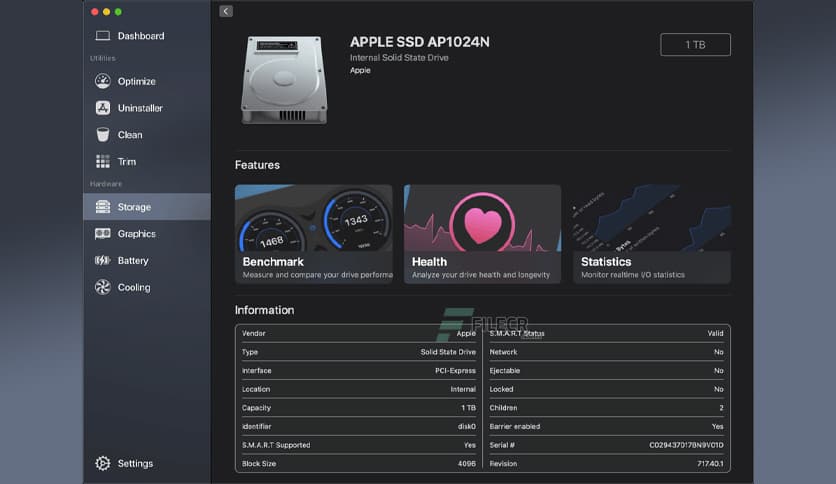836x484 pixels.
Task: Click the PCI-Express interface value
Action: coord(455,370)
